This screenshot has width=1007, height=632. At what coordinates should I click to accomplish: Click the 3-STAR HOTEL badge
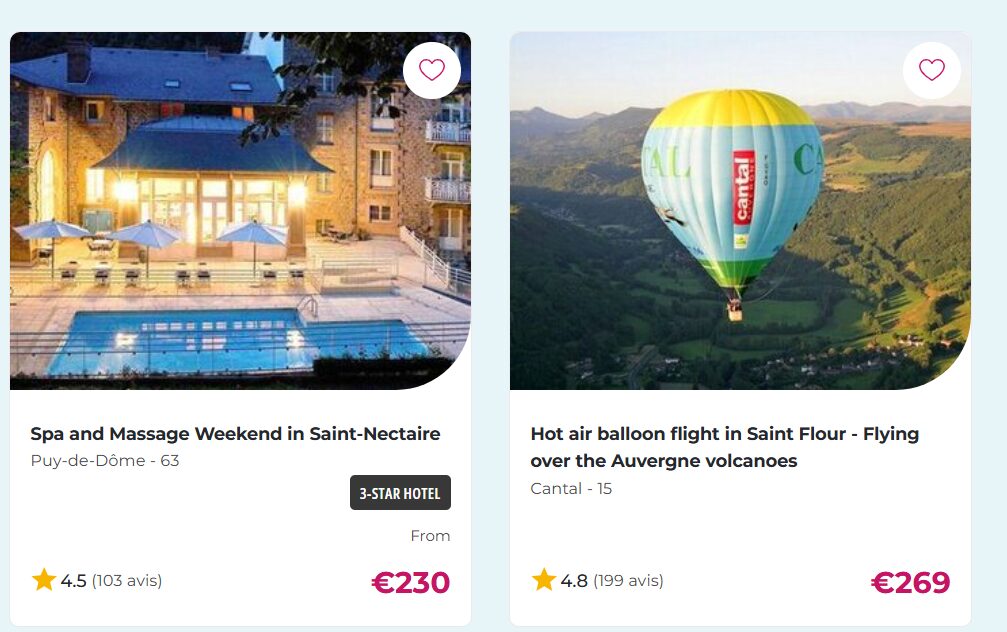pyautogui.click(x=400, y=493)
